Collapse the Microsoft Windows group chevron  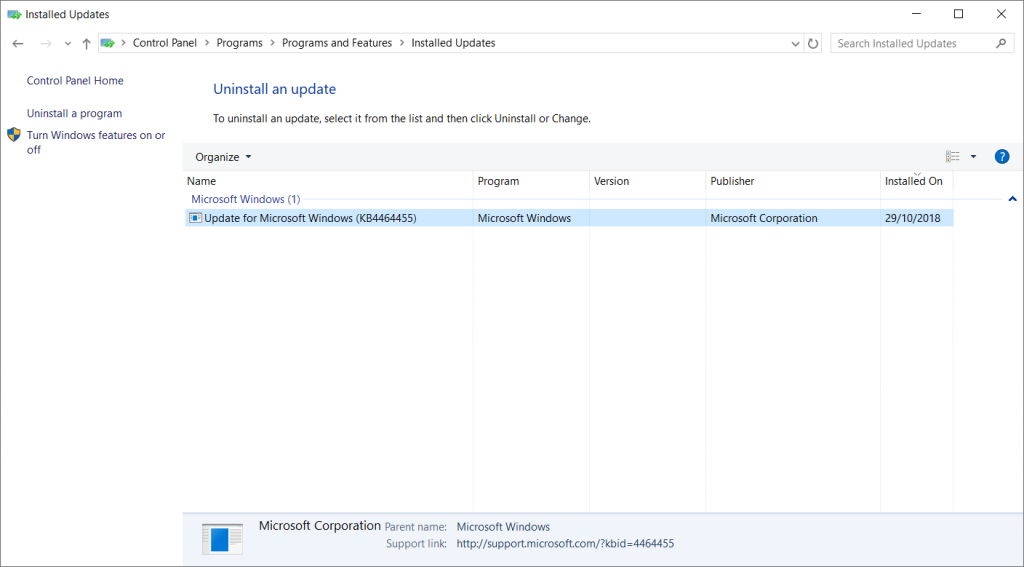point(1012,199)
